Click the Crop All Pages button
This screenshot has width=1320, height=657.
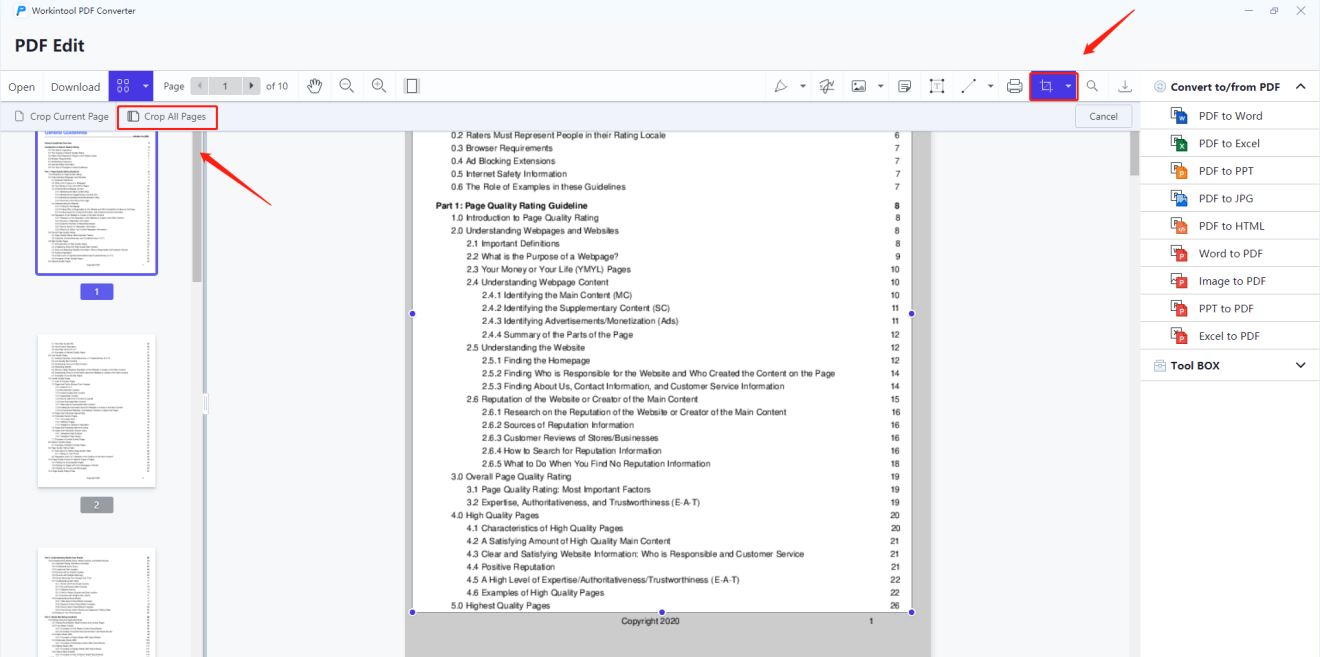pyautogui.click(x=167, y=117)
